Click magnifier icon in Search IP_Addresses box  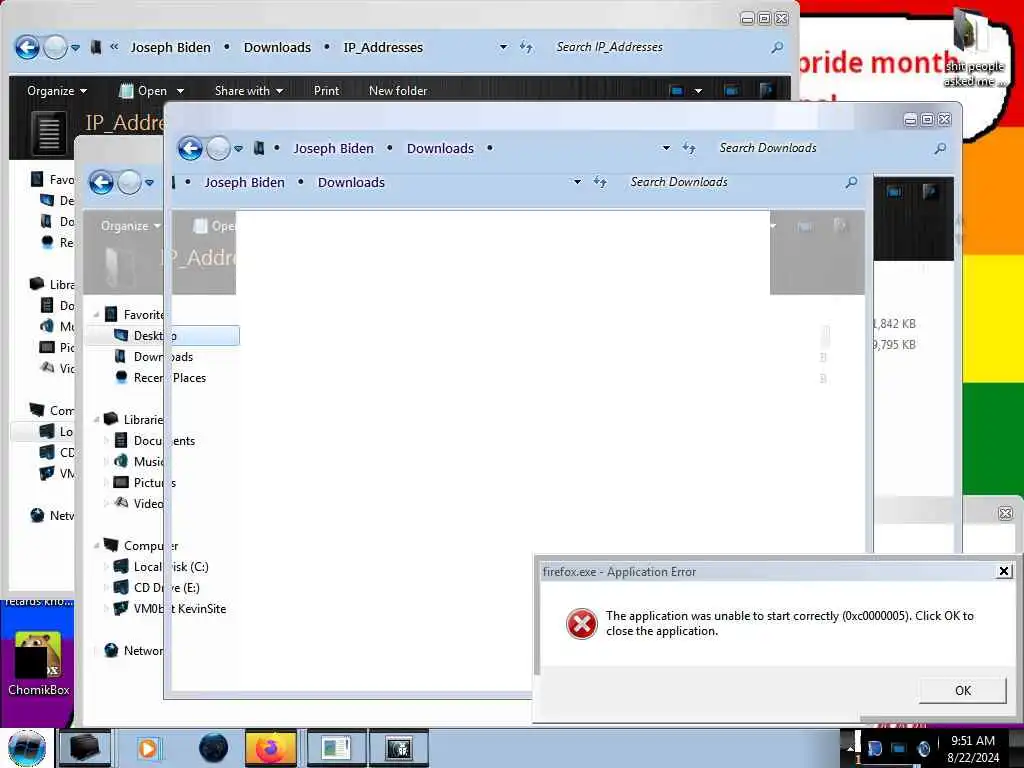[777, 47]
